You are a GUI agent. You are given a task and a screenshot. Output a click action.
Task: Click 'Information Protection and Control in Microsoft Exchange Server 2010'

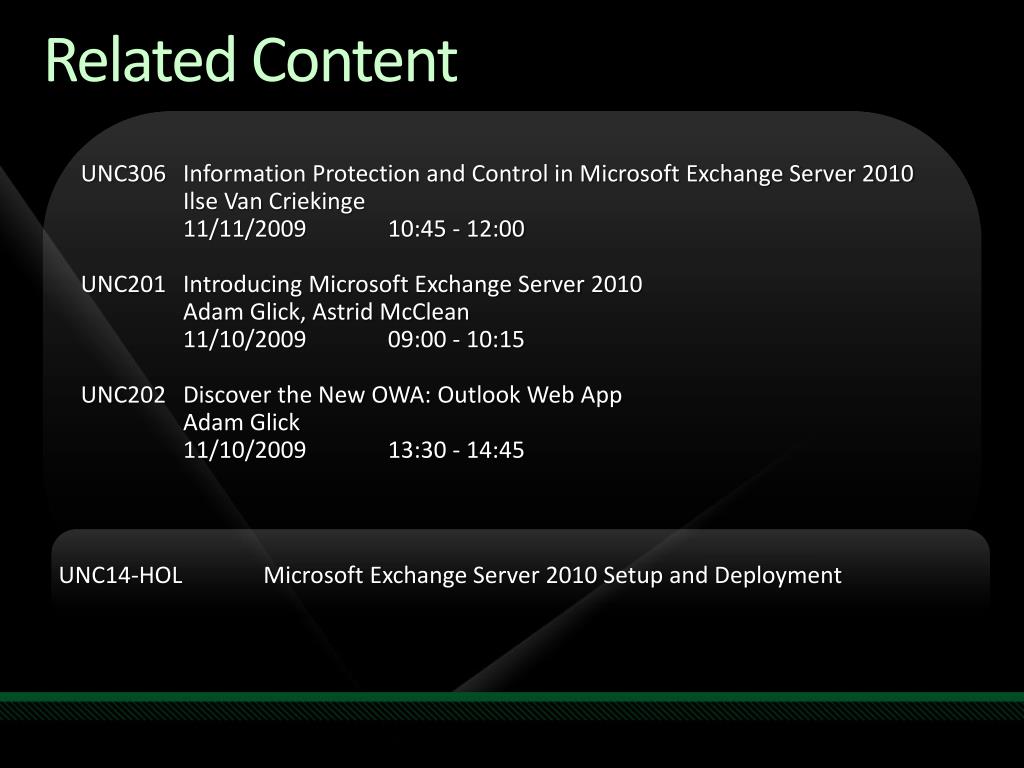click(548, 174)
